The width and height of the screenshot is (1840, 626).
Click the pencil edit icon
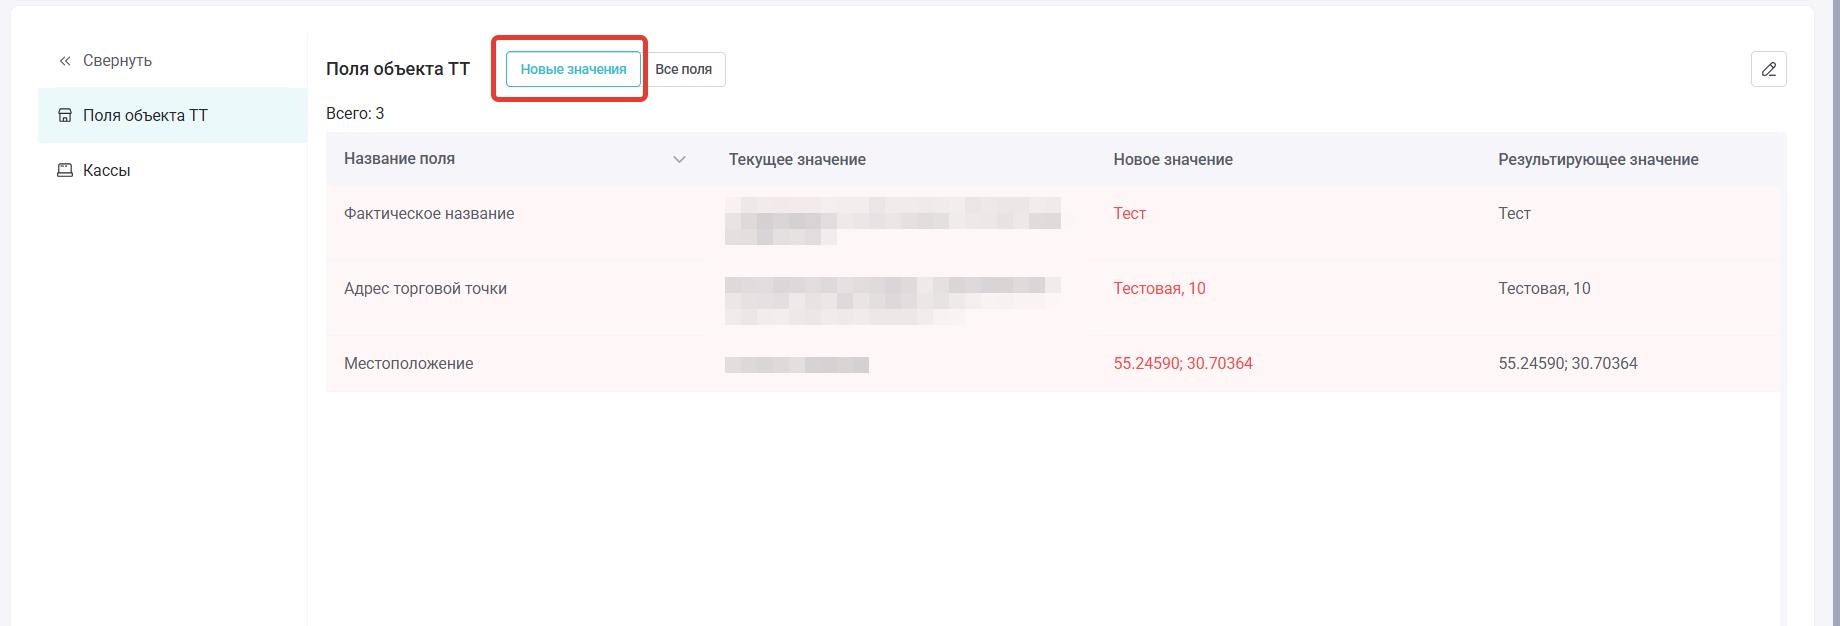point(1768,69)
